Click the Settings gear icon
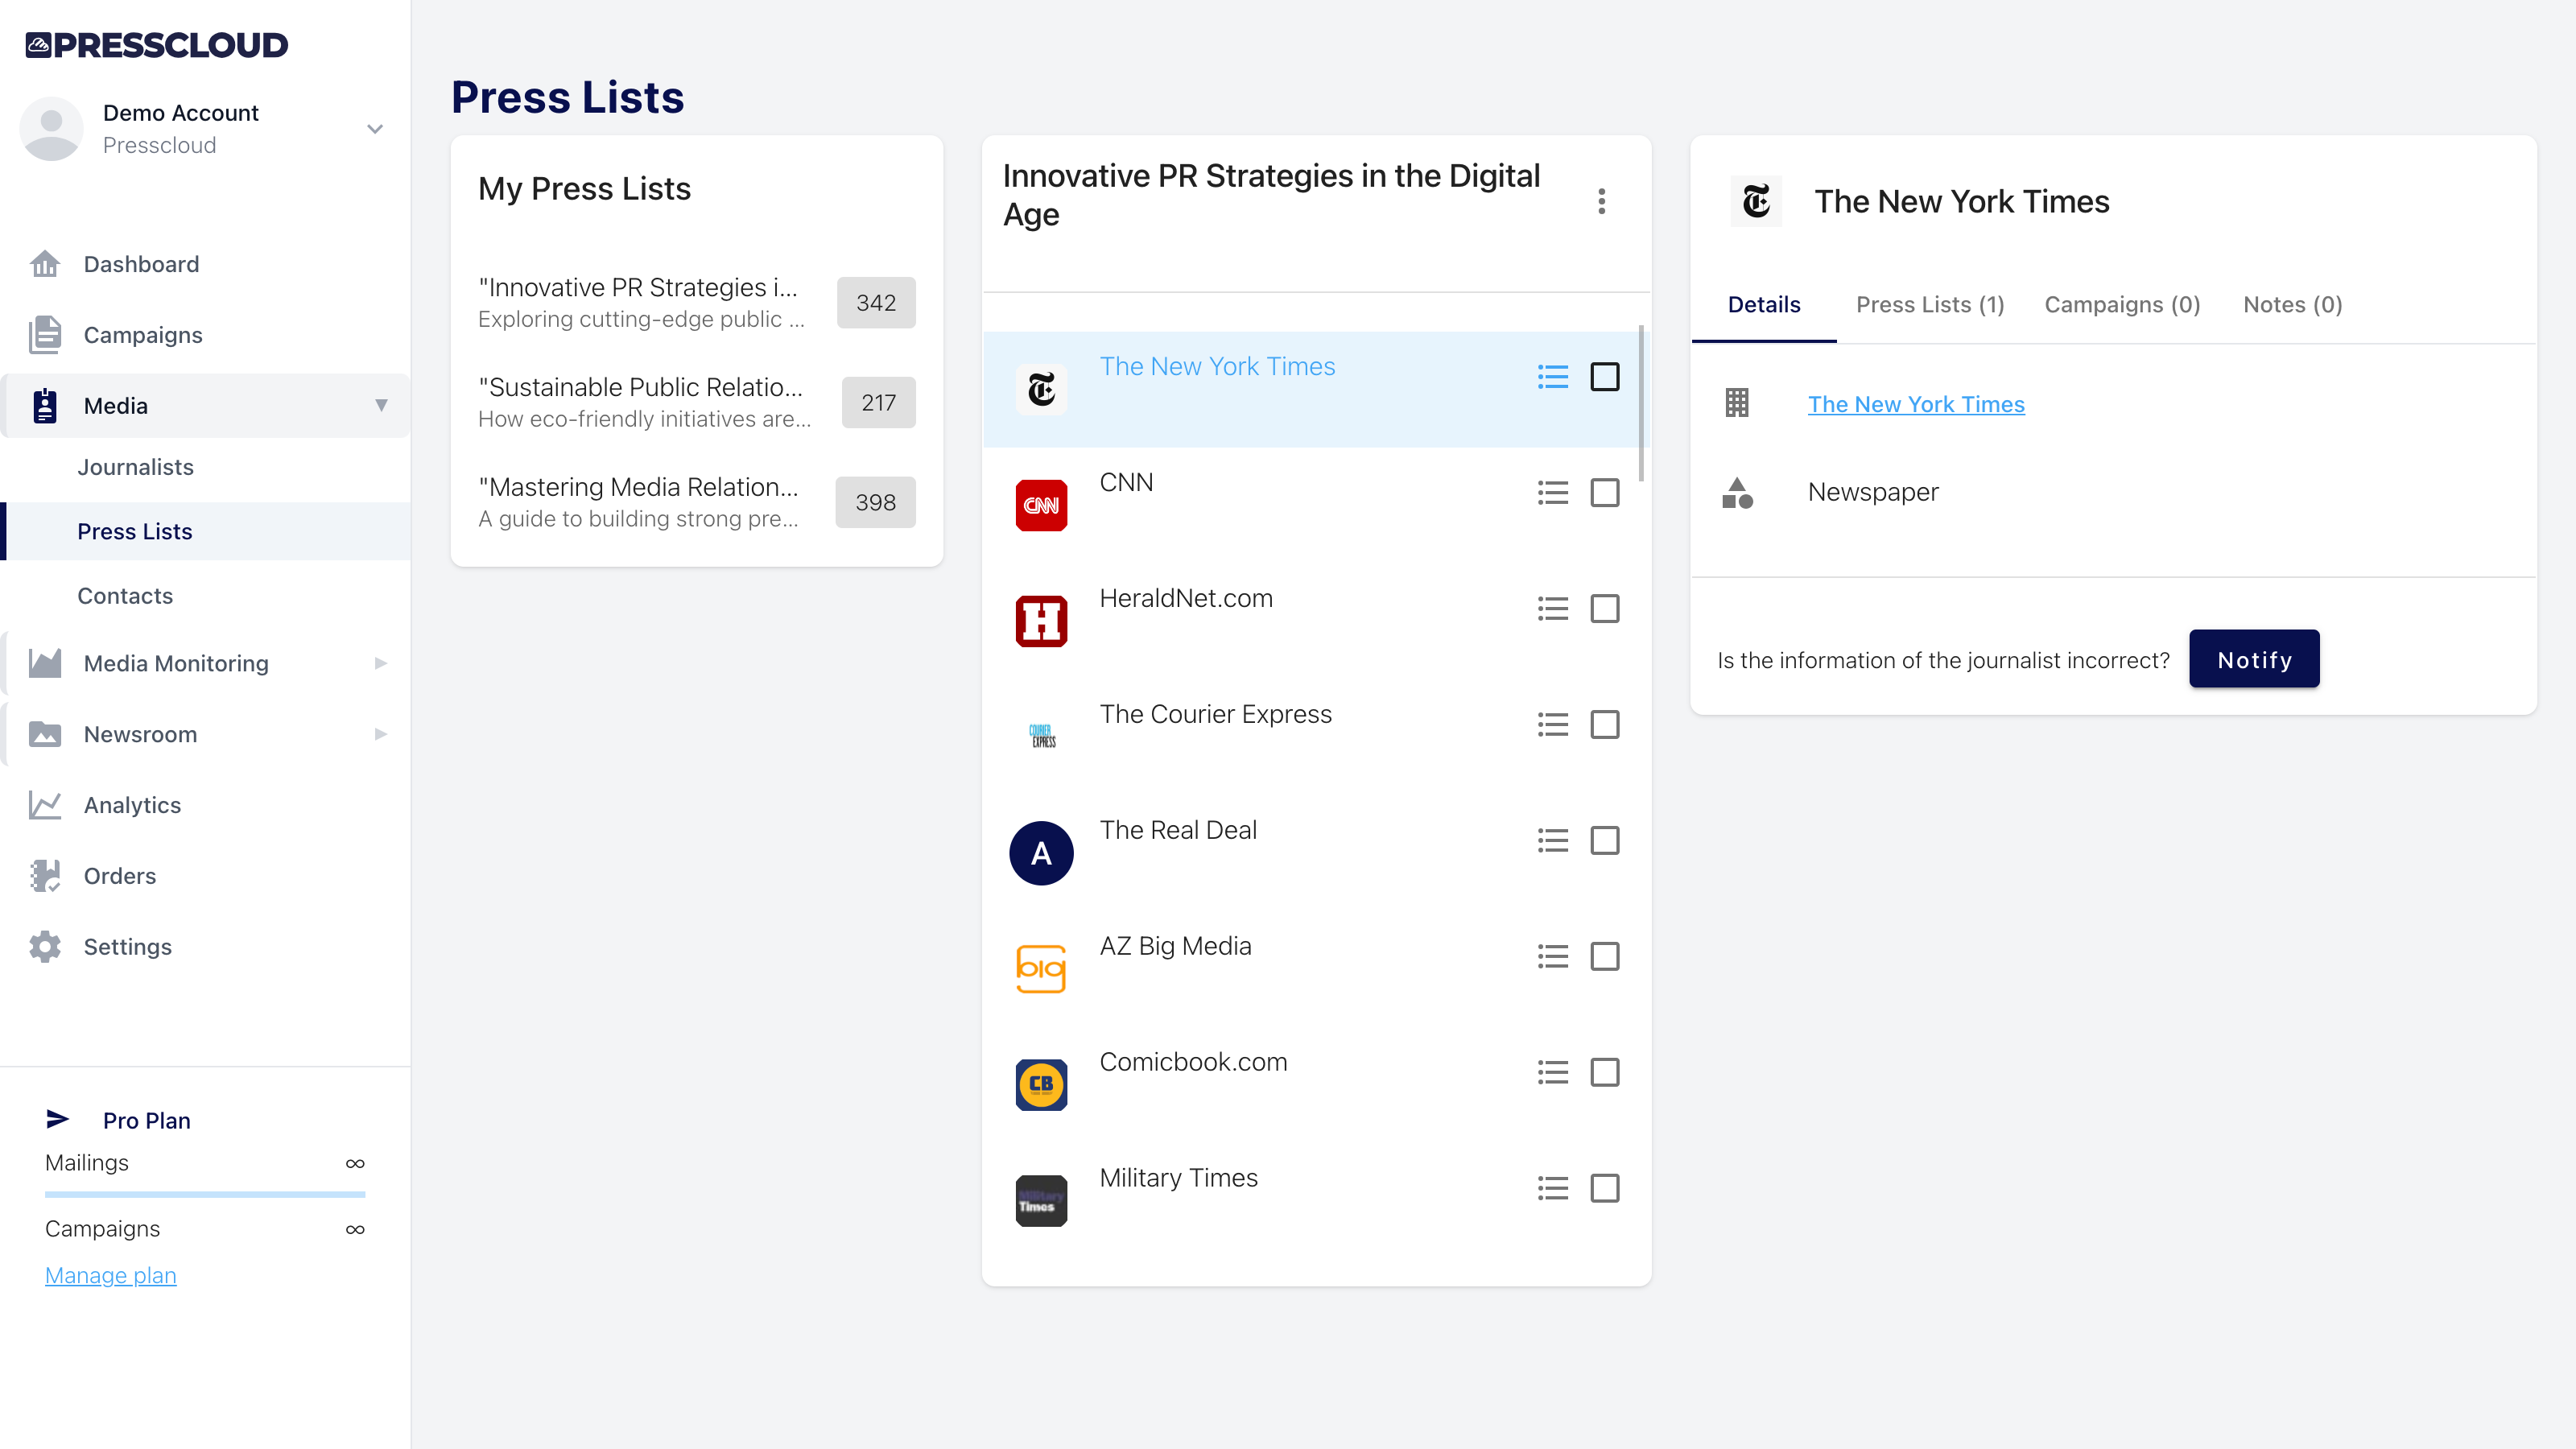2576x1449 pixels. click(45, 946)
